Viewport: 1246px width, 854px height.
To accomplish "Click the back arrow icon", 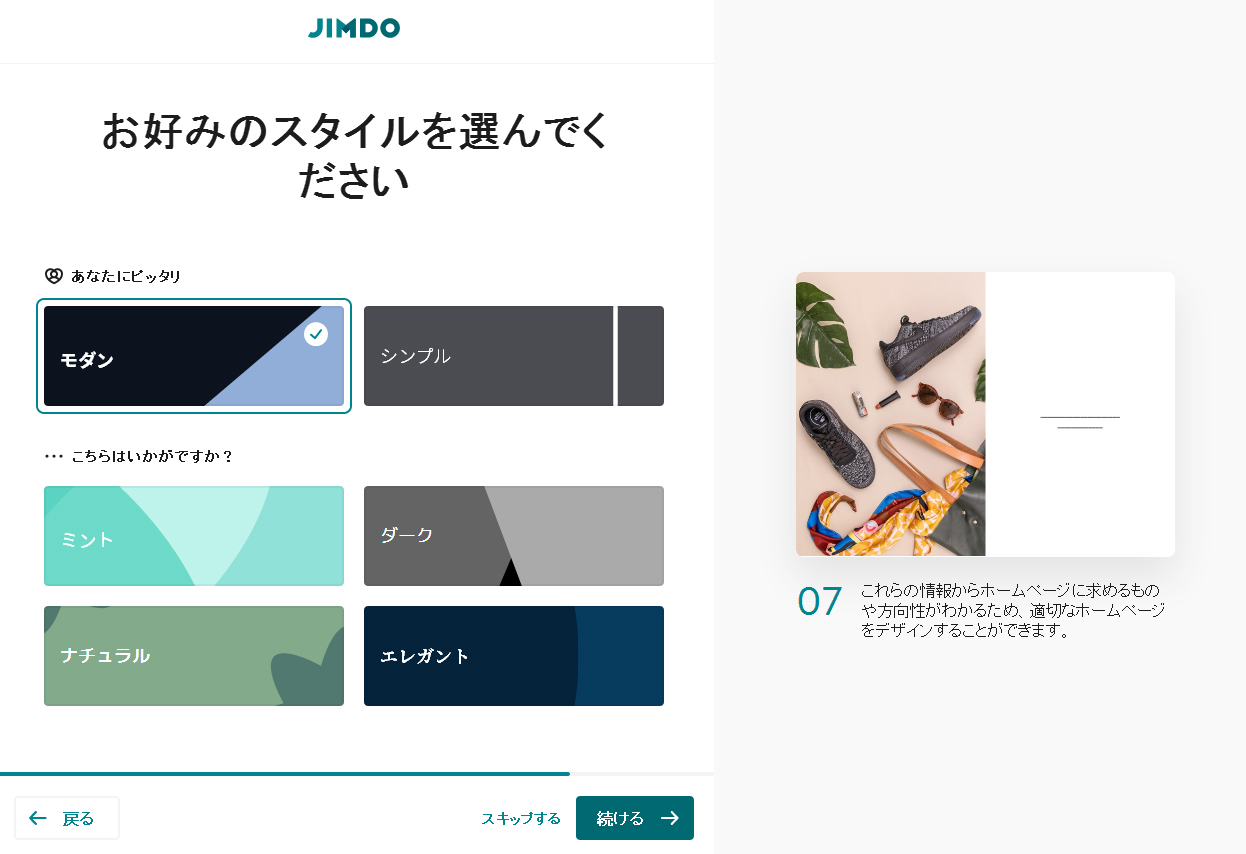I will [x=38, y=818].
